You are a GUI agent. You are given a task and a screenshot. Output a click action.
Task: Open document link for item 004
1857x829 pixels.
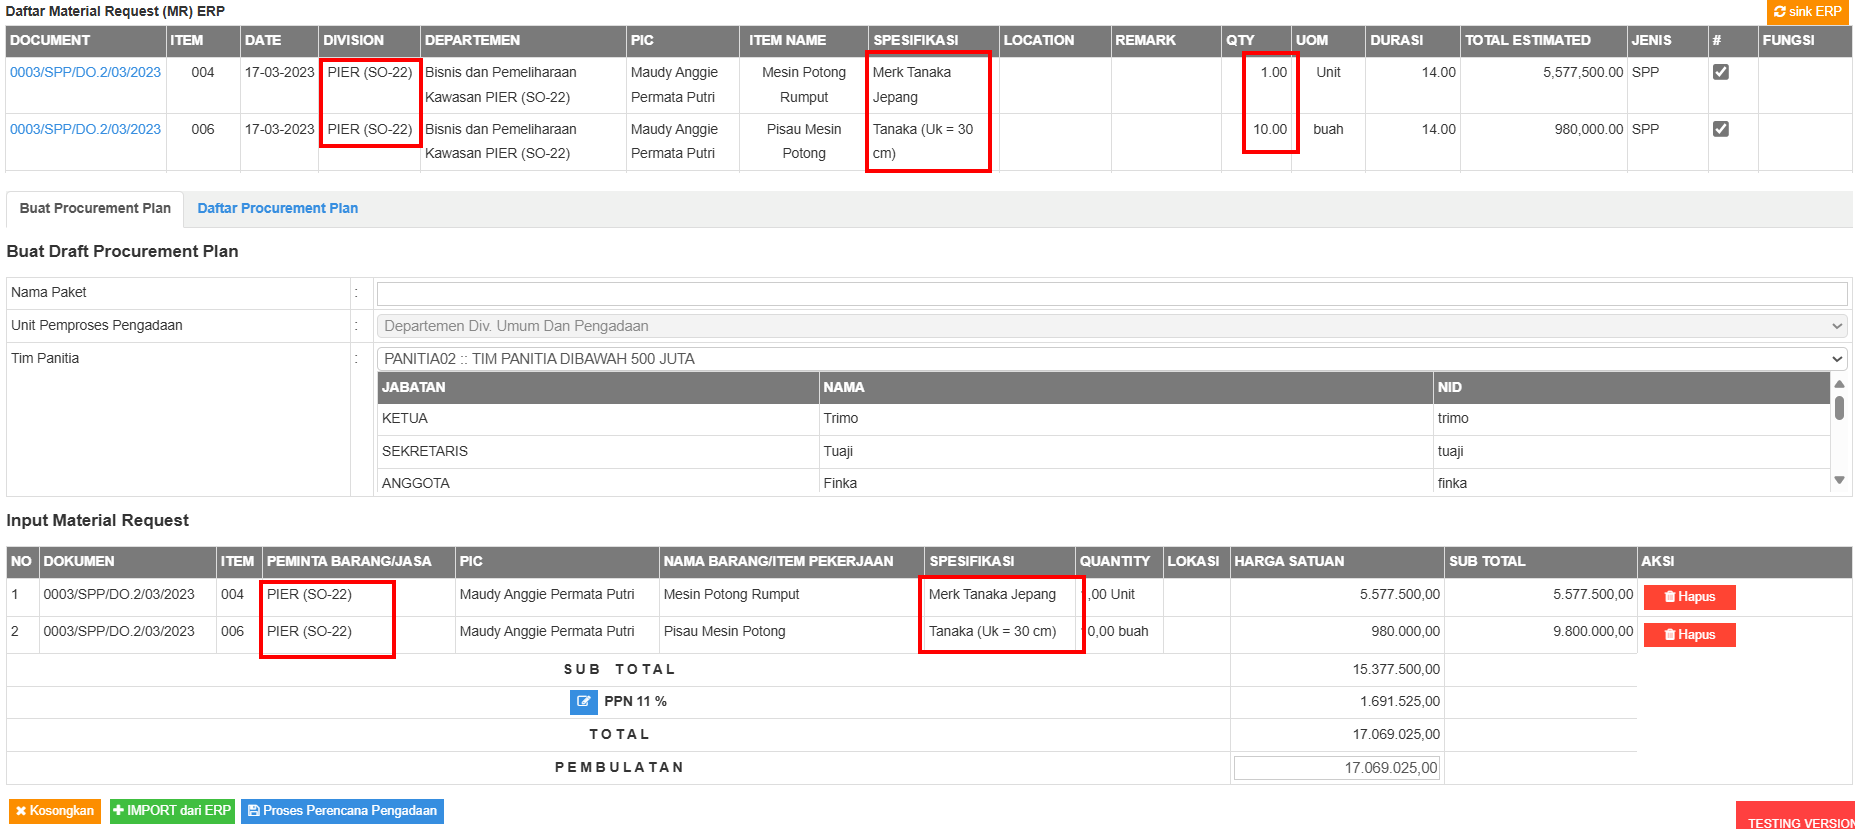click(x=85, y=72)
